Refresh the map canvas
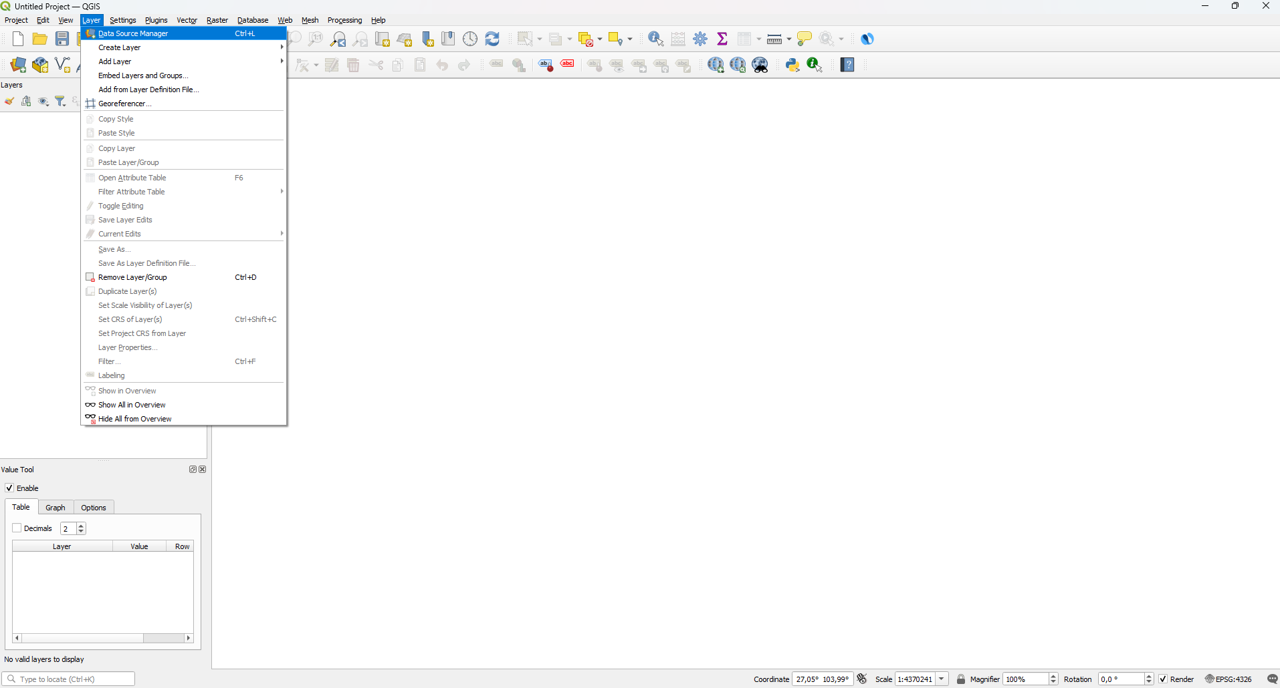This screenshot has height=688, width=1280. click(490, 38)
